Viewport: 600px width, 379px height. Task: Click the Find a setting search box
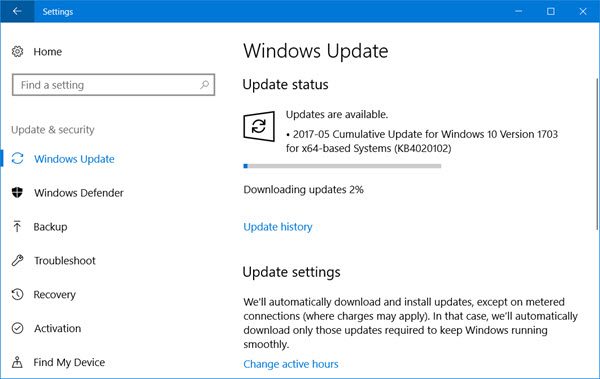[113, 85]
